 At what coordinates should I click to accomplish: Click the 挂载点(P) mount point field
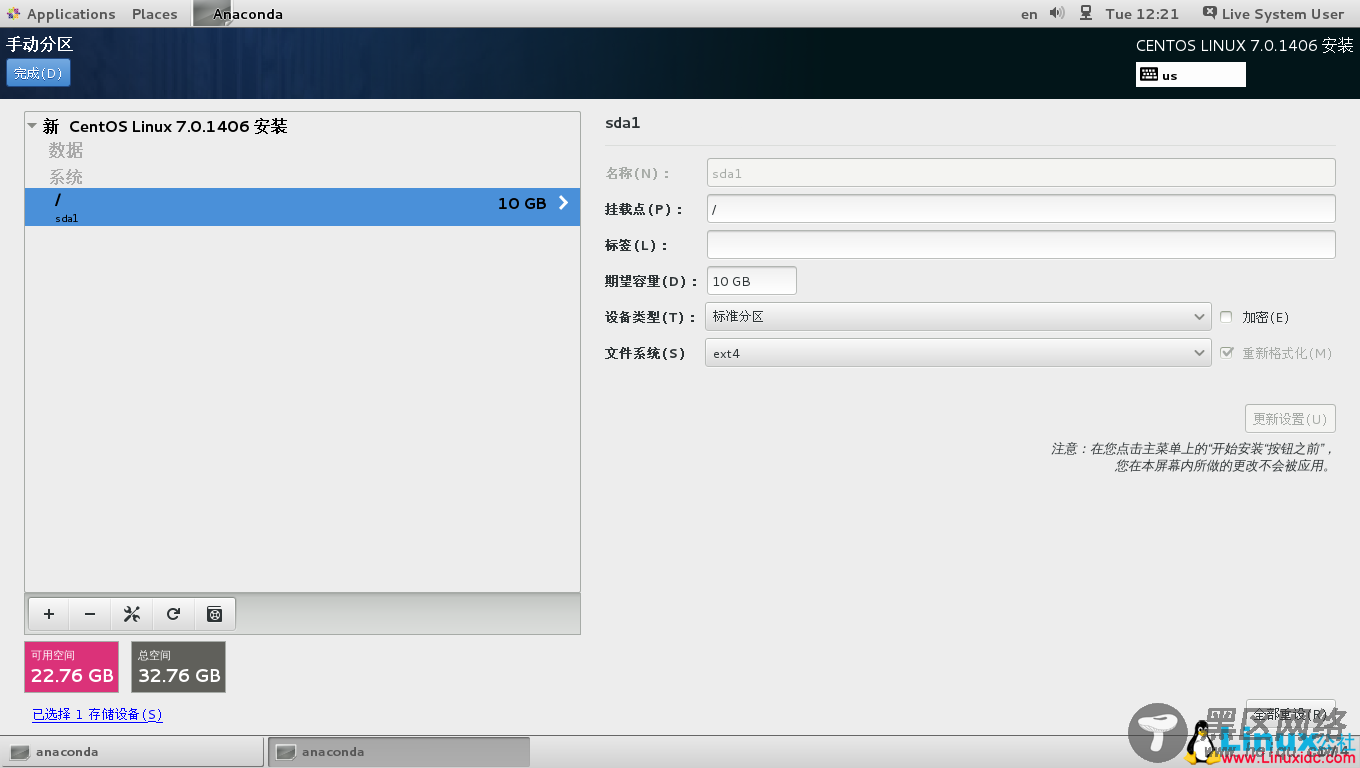[x=1021, y=209]
